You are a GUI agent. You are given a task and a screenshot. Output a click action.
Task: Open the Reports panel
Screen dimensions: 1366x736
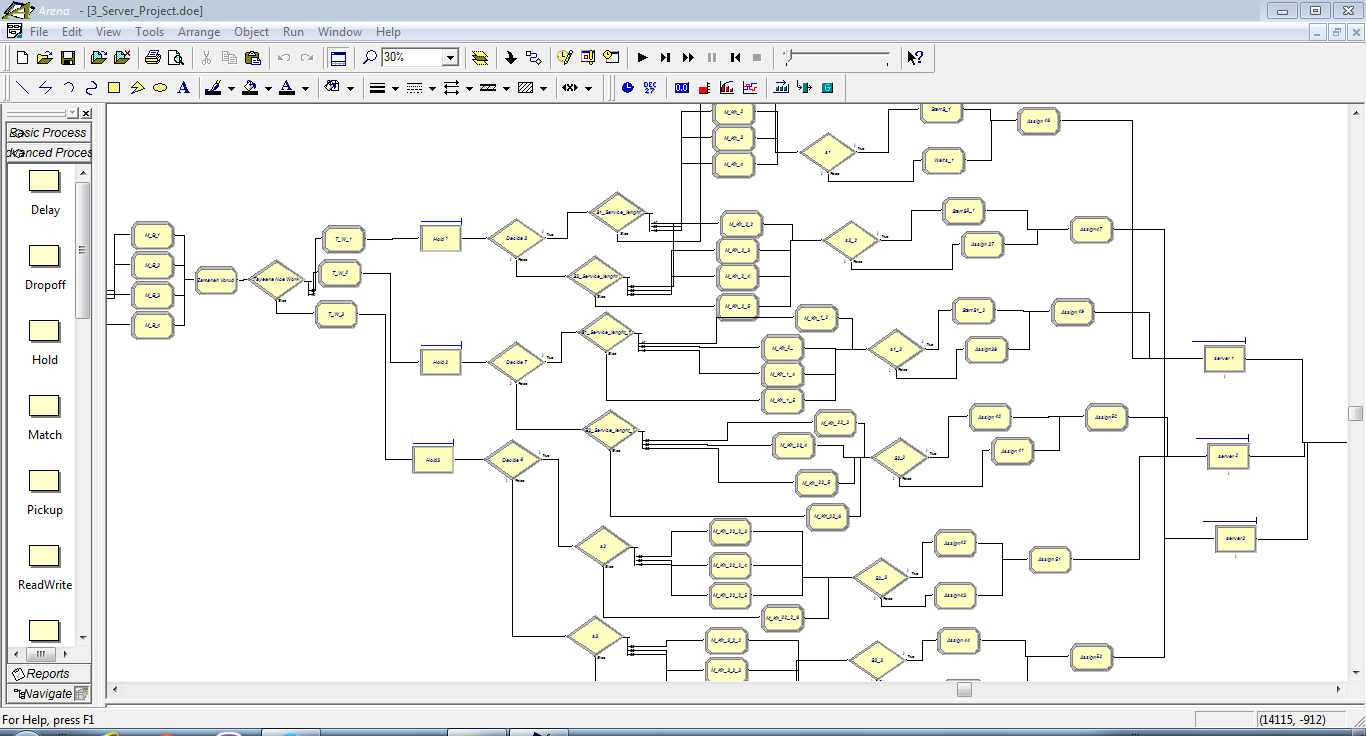point(48,673)
